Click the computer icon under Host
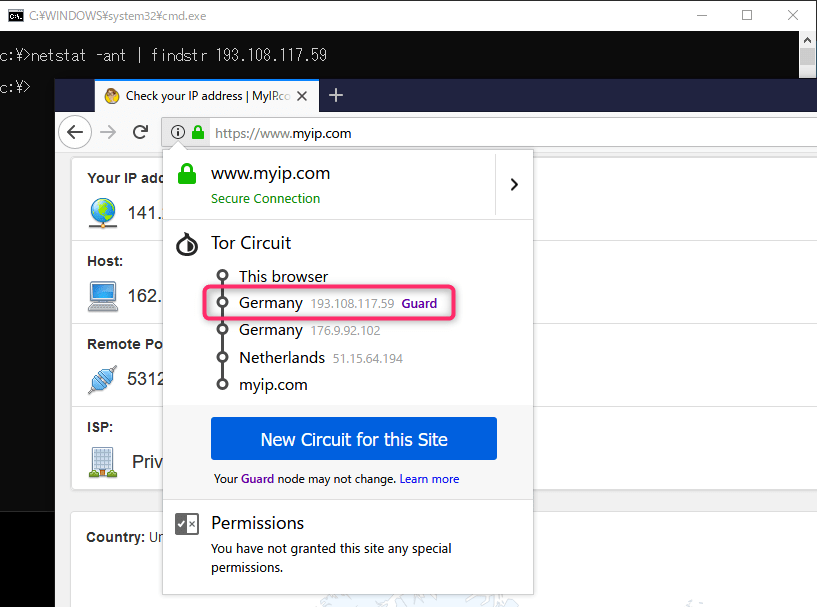817x607 pixels. point(103,296)
